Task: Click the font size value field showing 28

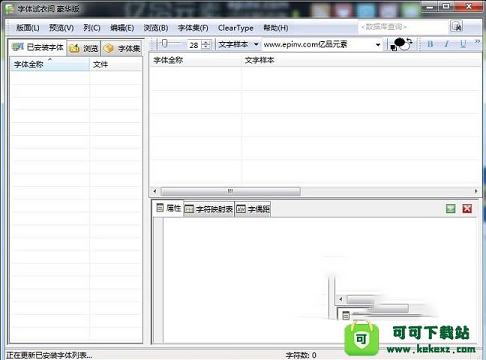Action: 194,45
